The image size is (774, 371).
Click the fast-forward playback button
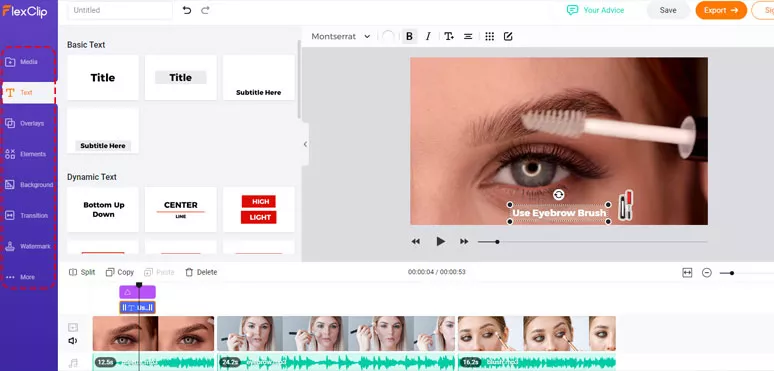[x=464, y=241]
